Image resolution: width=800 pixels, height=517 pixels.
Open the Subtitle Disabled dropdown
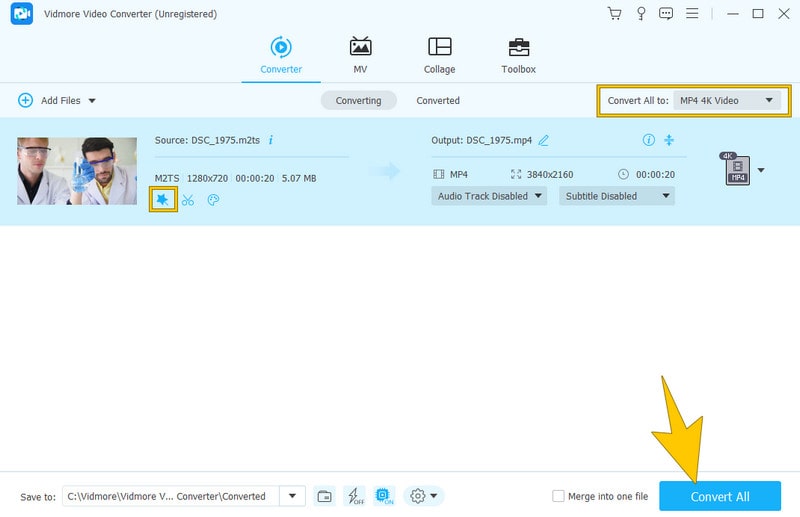[616, 196]
